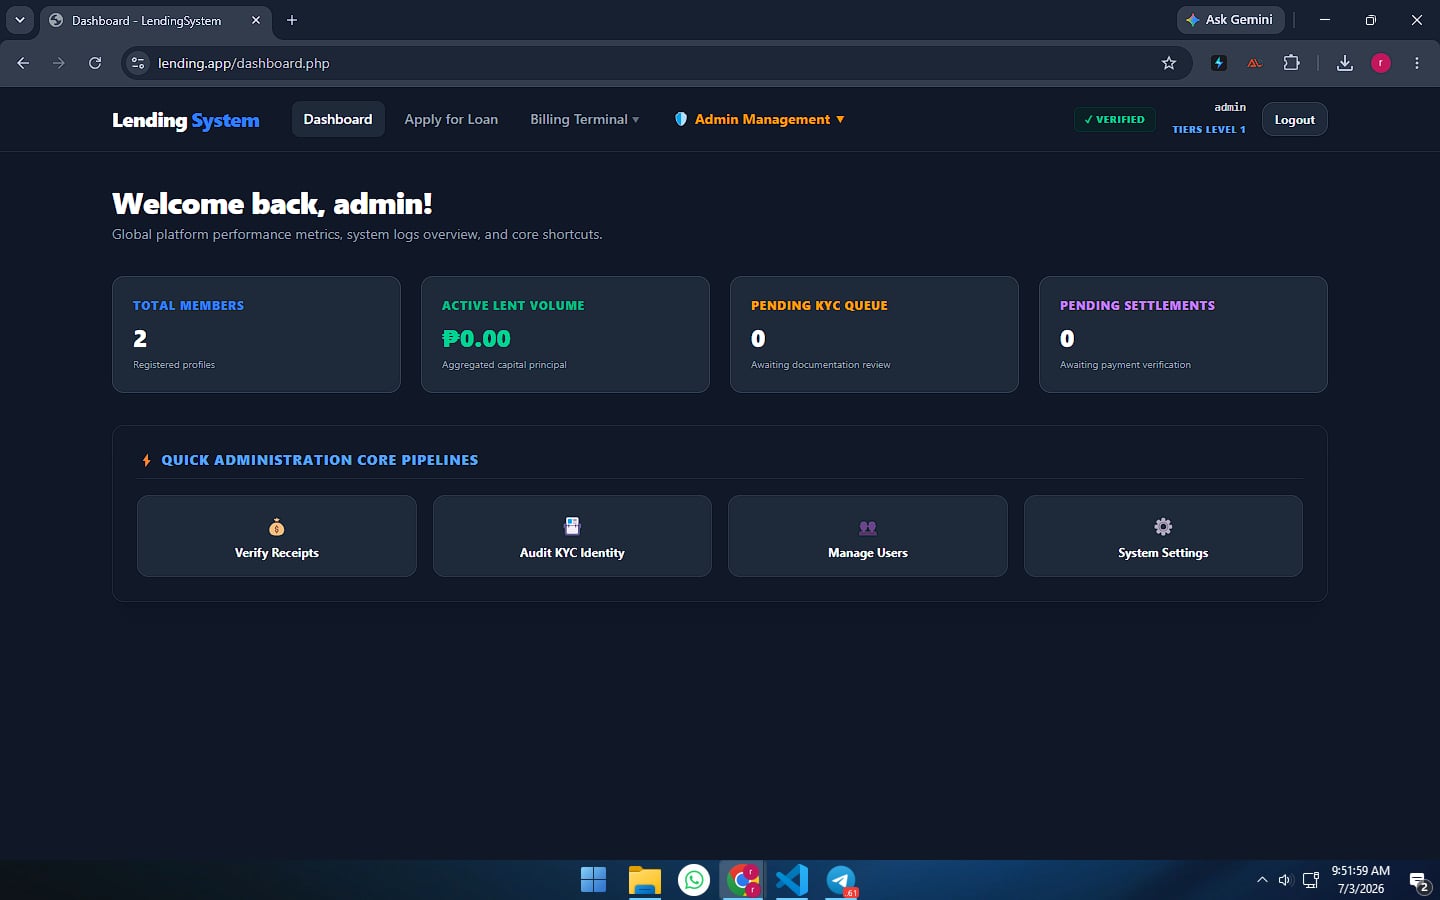Click the shield icon beside Admin Management
Image resolution: width=1440 pixels, height=900 pixels.
pyautogui.click(x=681, y=119)
